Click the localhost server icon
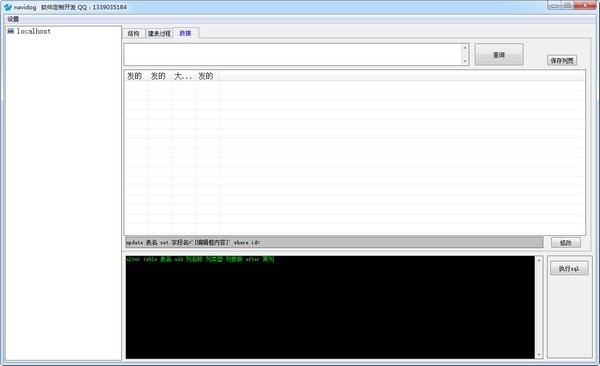This screenshot has height=366, width=600. (x=11, y=31)
